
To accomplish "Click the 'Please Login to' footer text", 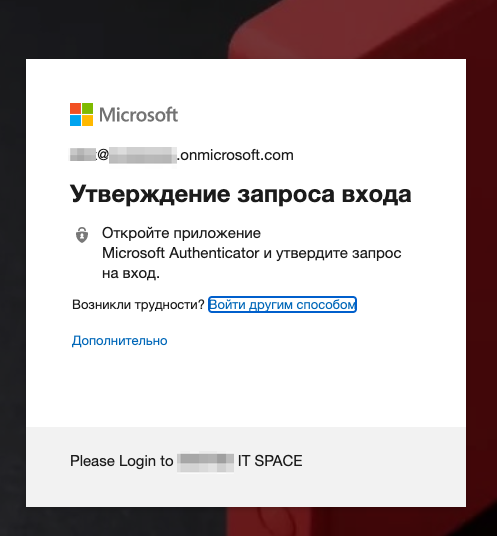I will (x=122, y=461).
